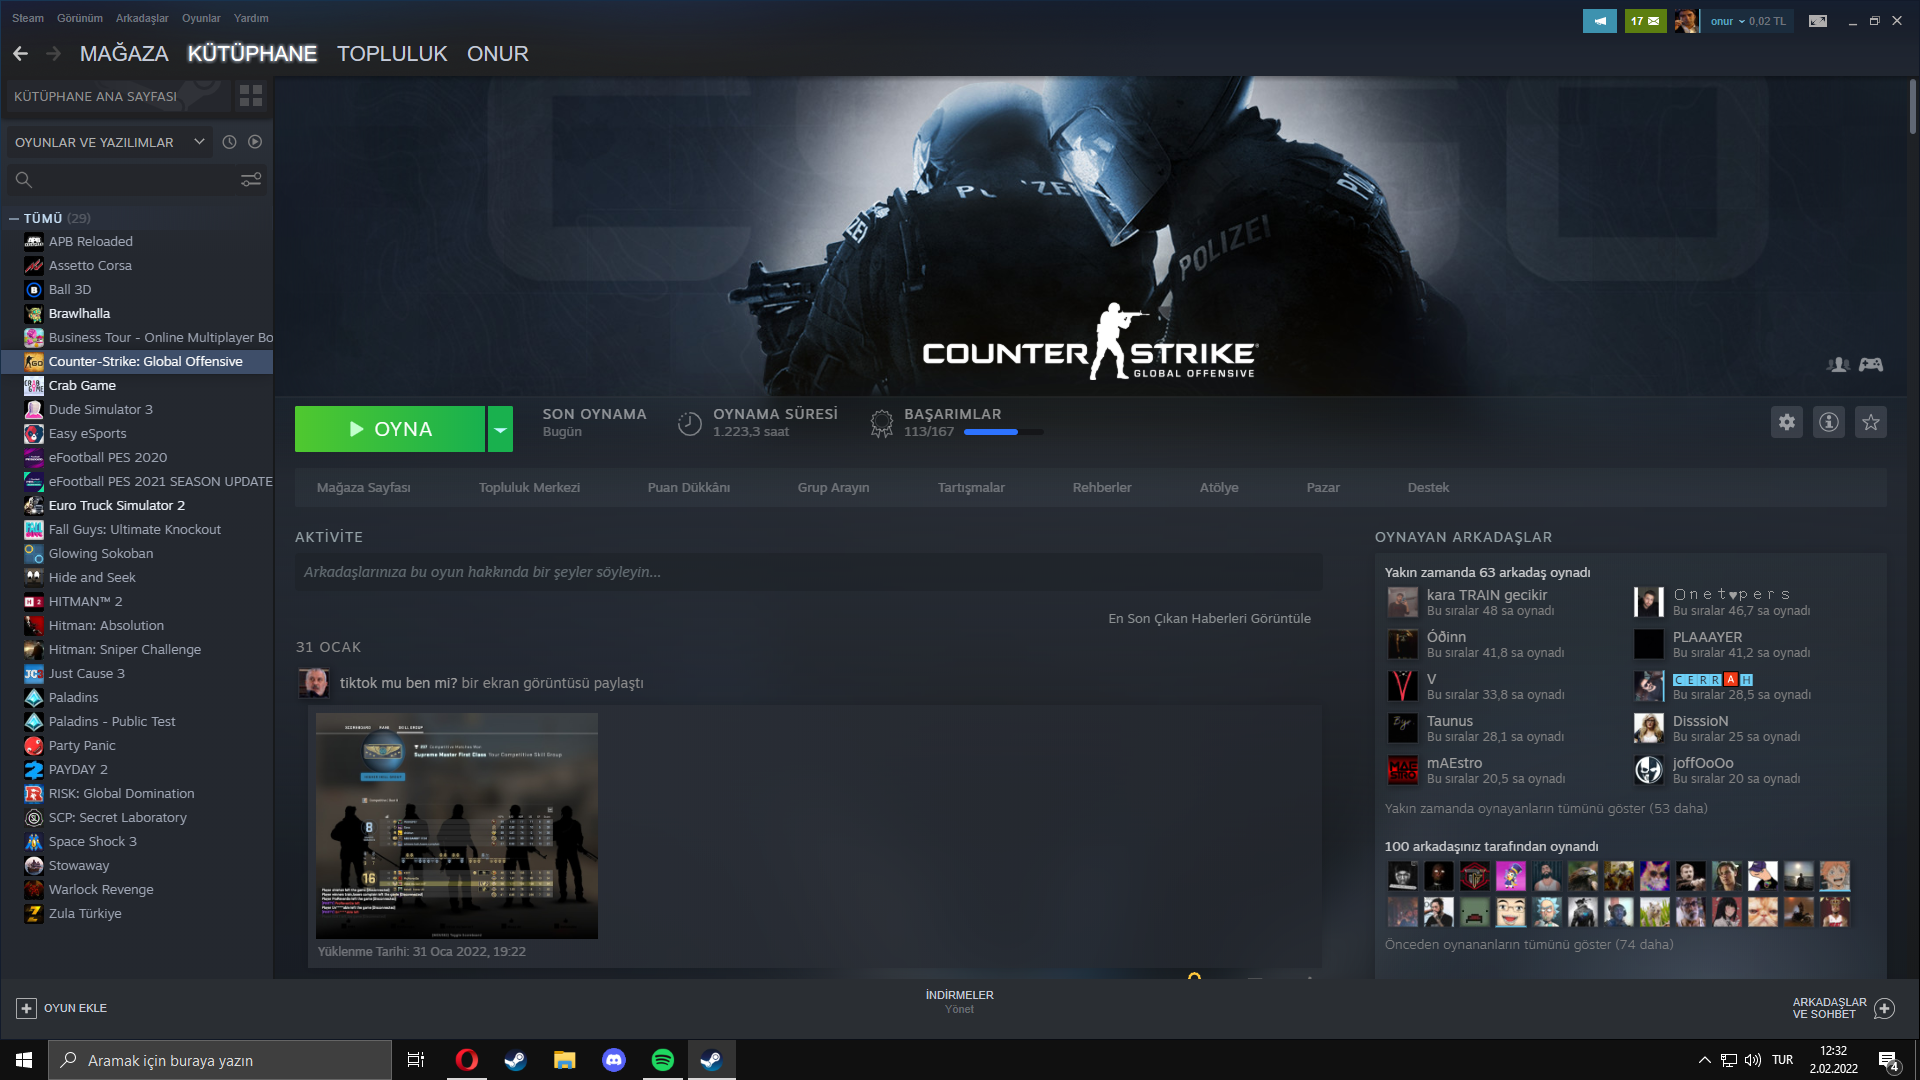Screen dimensions: 1920x1080
Task: Toggle sort by recent activity clock
Action: pos(229,142)
